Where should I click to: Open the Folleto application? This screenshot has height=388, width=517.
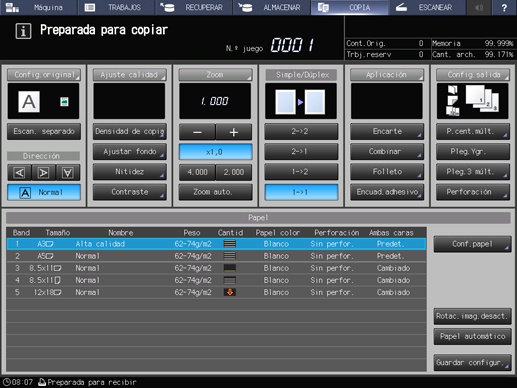click(x=387, y=172)
